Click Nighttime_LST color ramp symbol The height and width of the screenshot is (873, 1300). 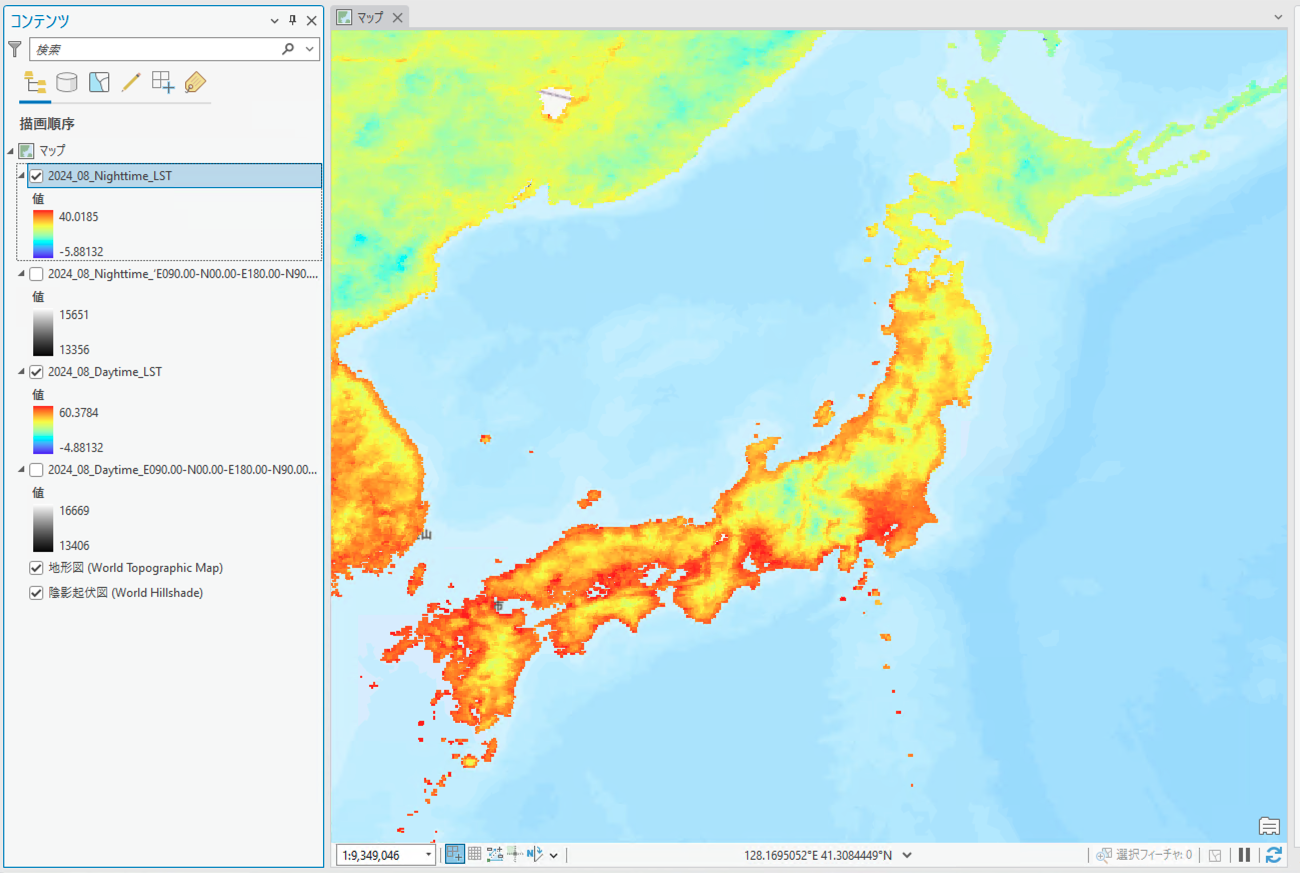(x=43, y=234)
